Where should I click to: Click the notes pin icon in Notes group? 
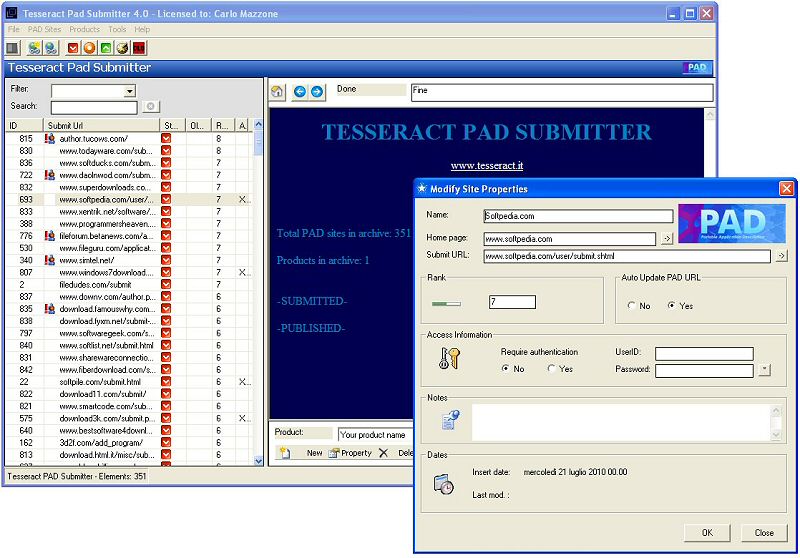point(450,420)
